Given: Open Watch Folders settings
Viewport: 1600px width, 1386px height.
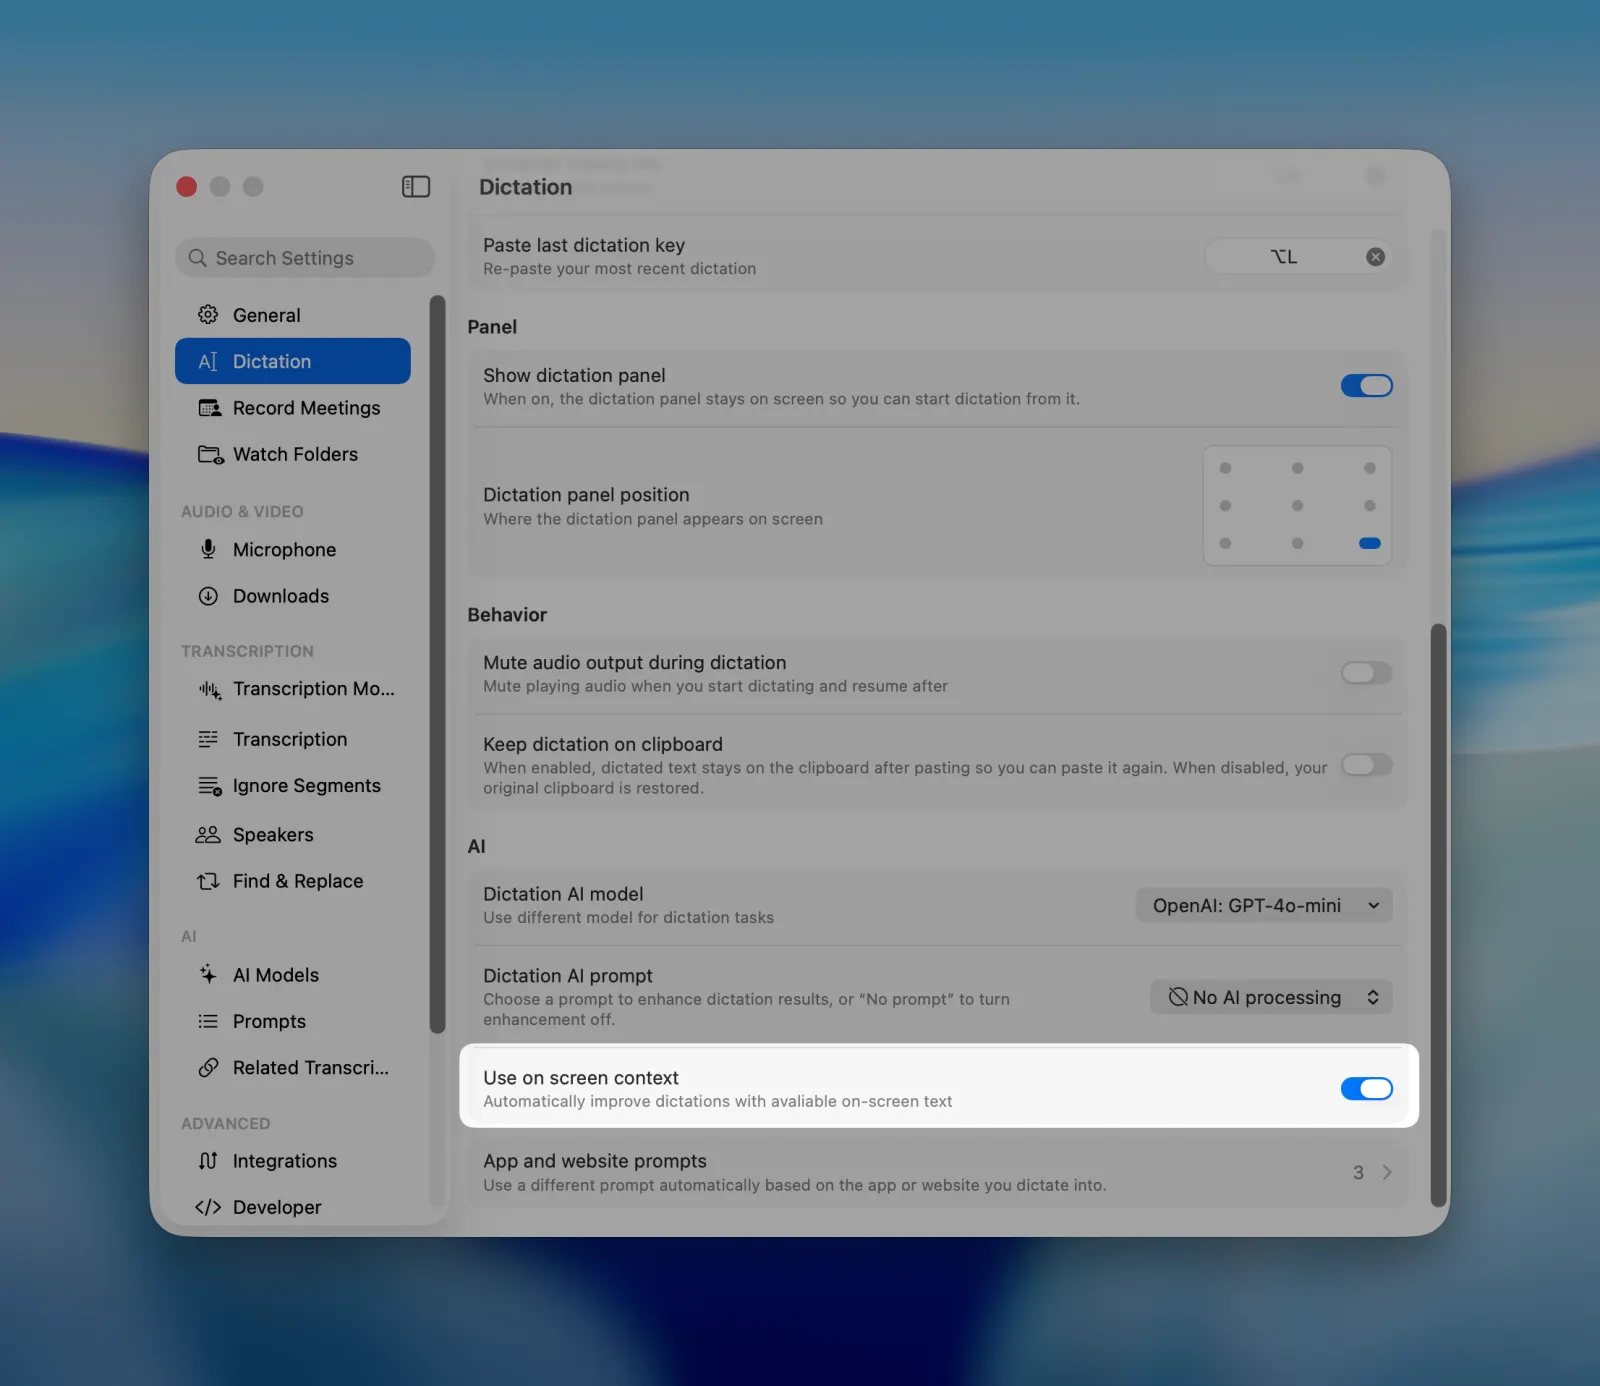Looking at the screenshot, I should [293, 455].
